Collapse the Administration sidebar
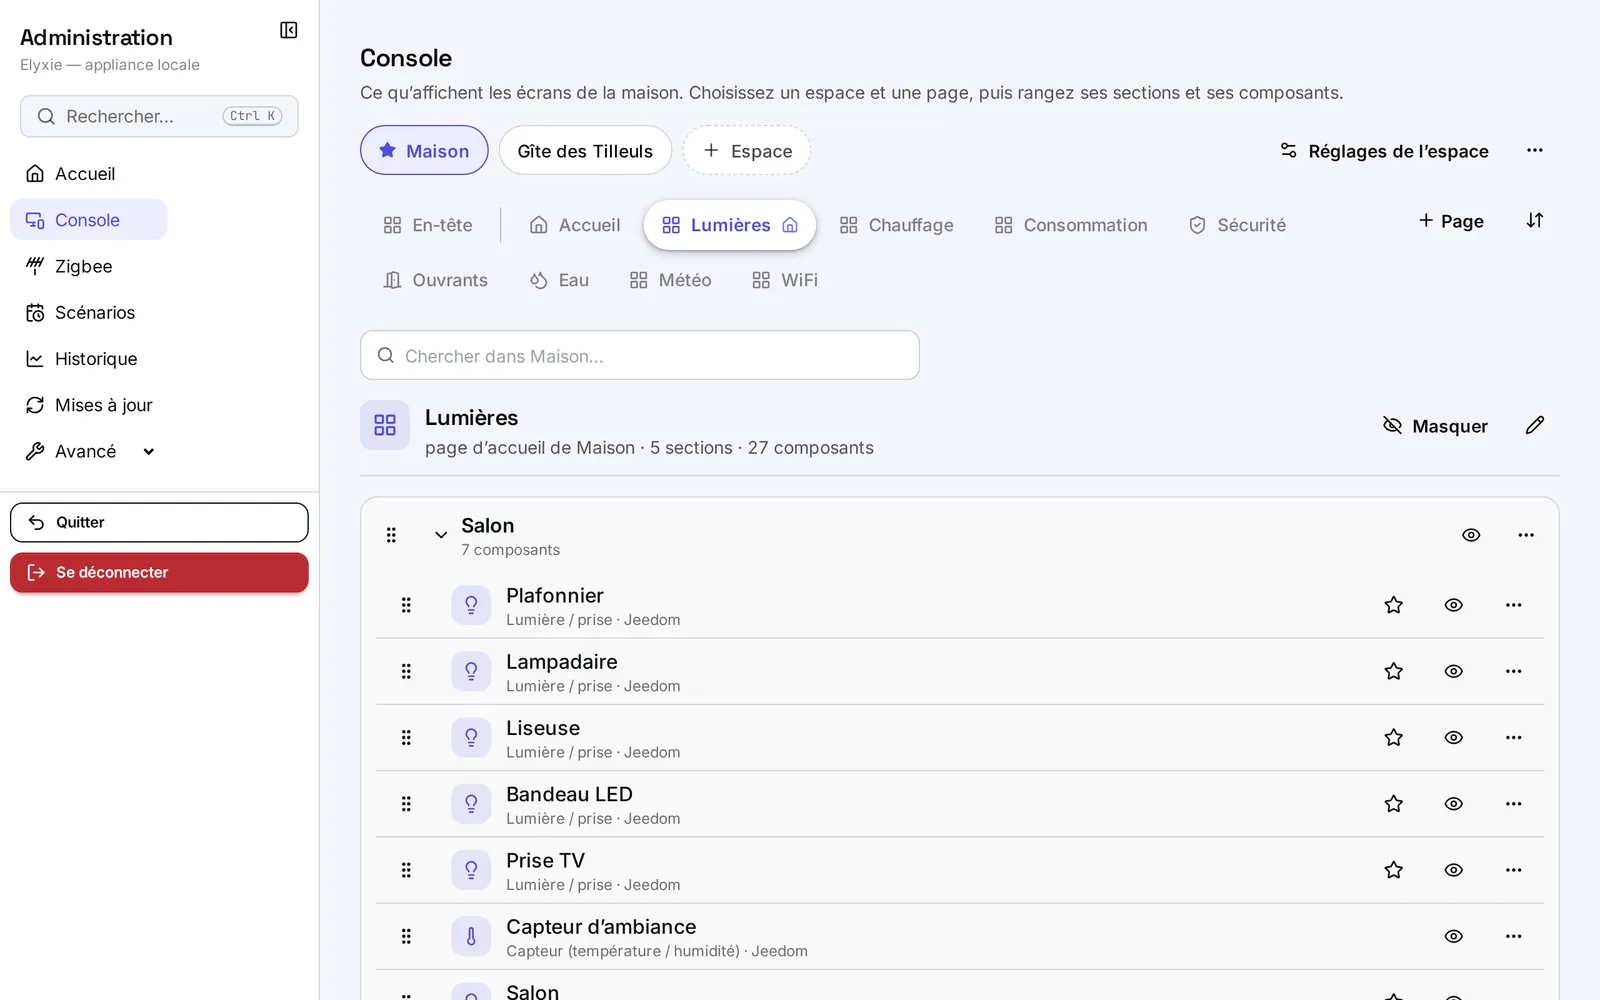The height and width of the screenshot is (1000, 1600). pos(288,30)
